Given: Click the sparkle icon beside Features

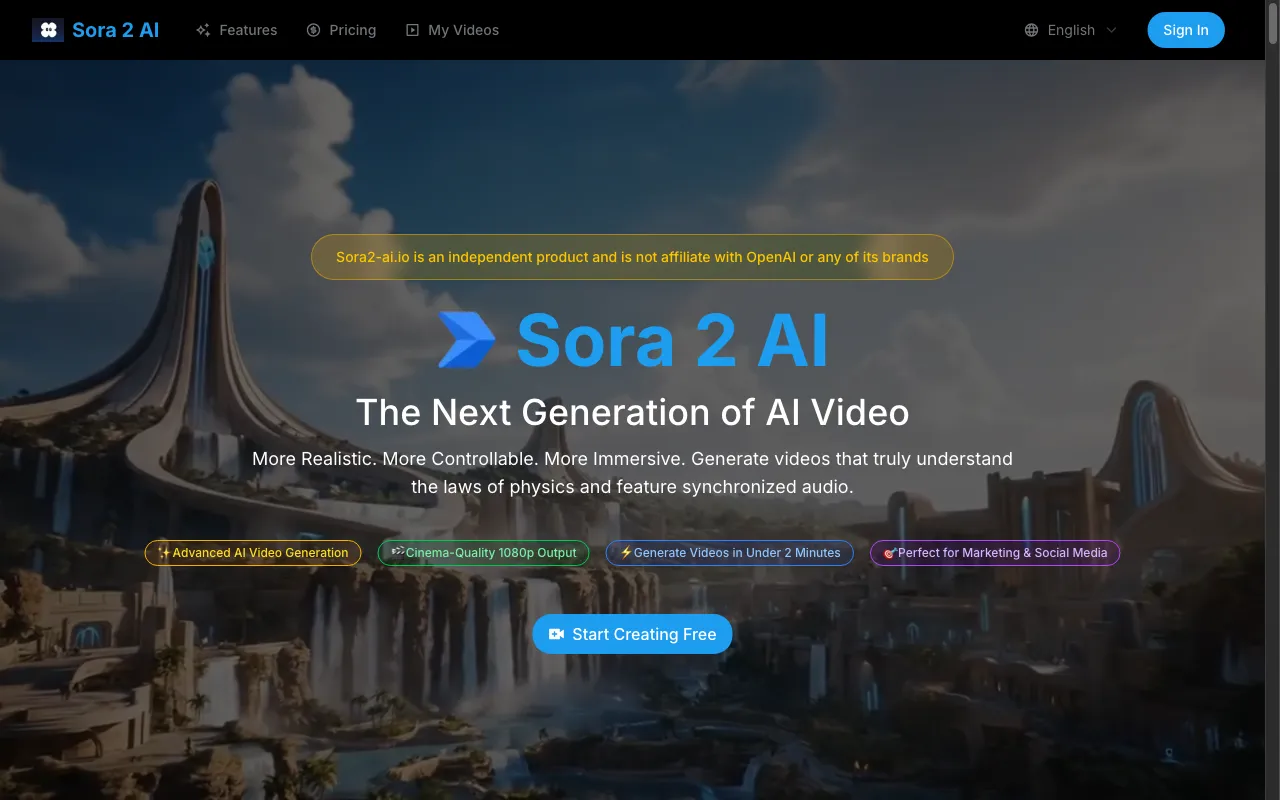Looking at the screenshot, I should [x=203, y=30].
